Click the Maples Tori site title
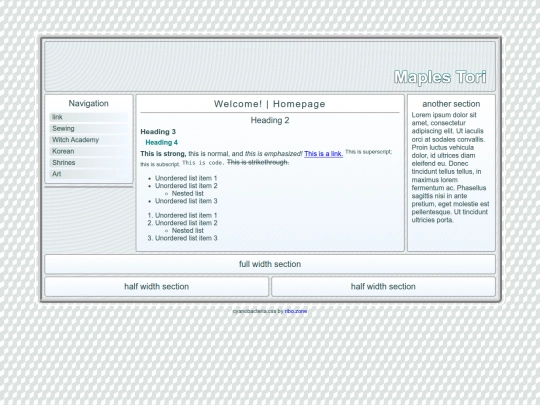Screen dimensions: 540x405 tap(440, 77)
